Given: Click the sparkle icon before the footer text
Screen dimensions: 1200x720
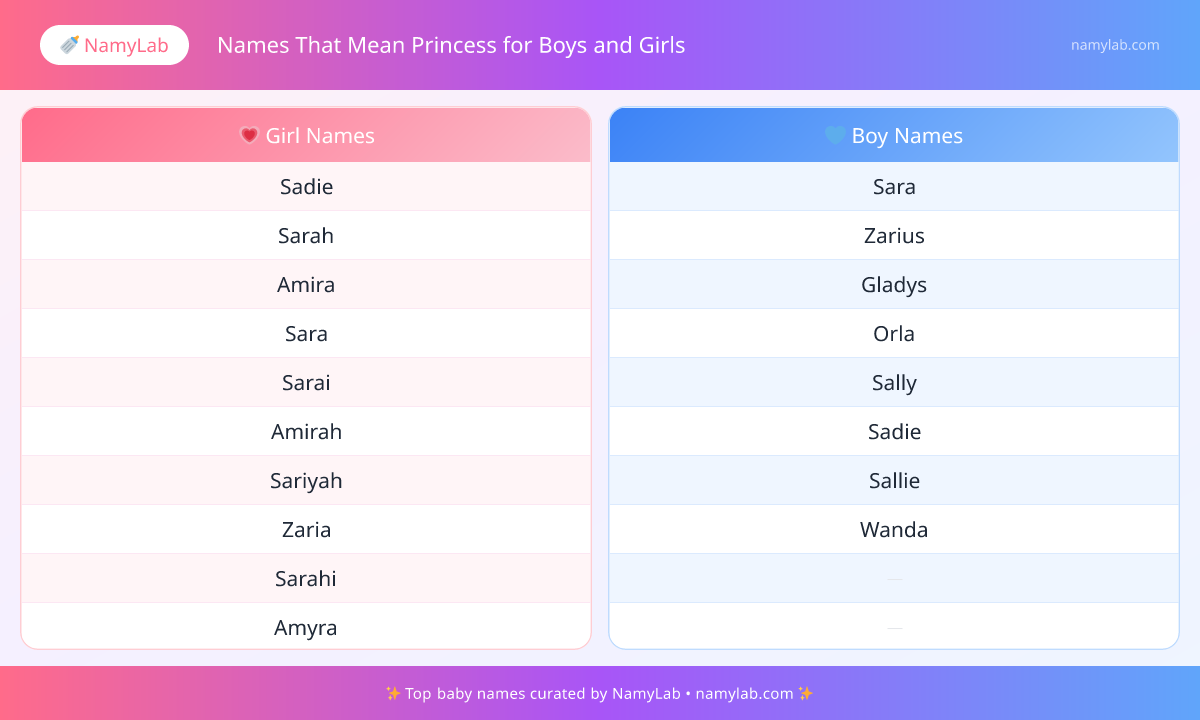Looking at the screenshot, I should (393, 693).
